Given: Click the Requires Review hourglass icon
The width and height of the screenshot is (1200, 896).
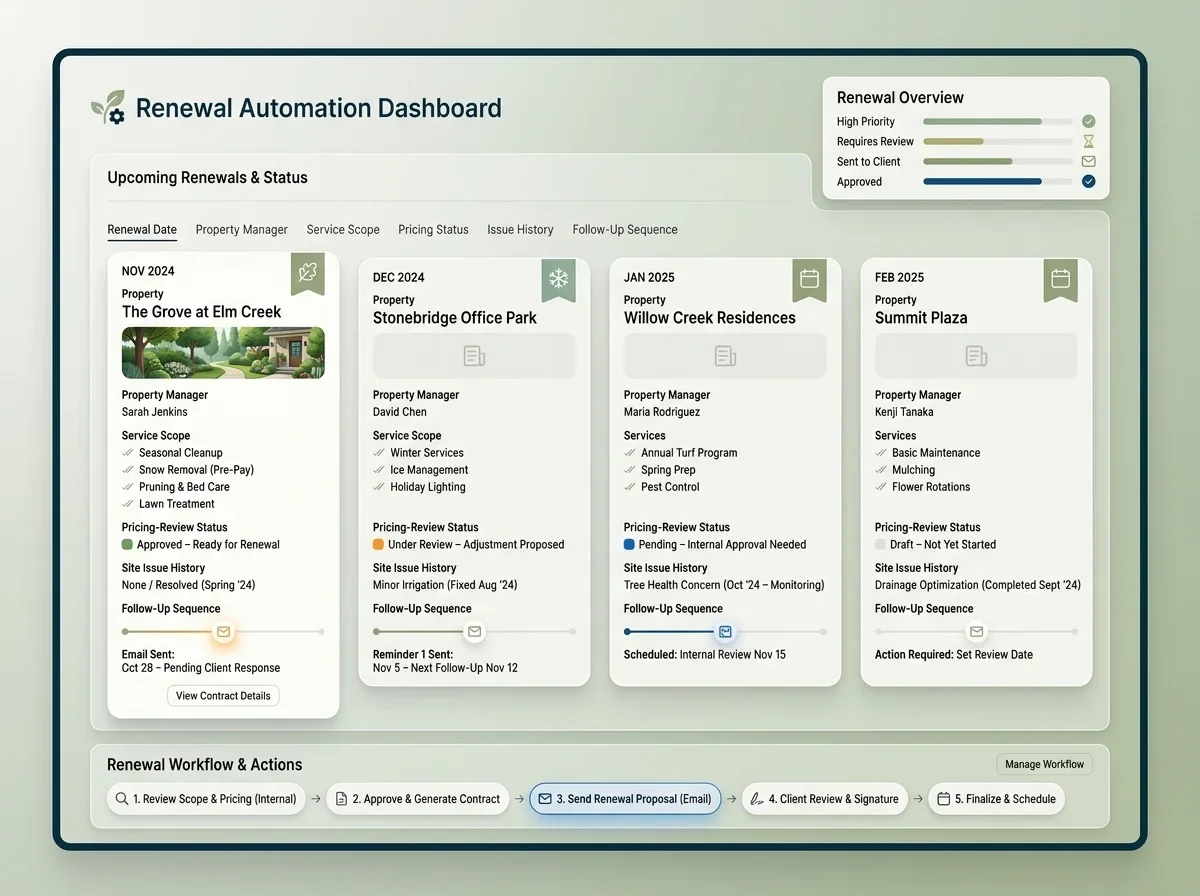Looking at the screenshot, I should [x=1088, y=142].
